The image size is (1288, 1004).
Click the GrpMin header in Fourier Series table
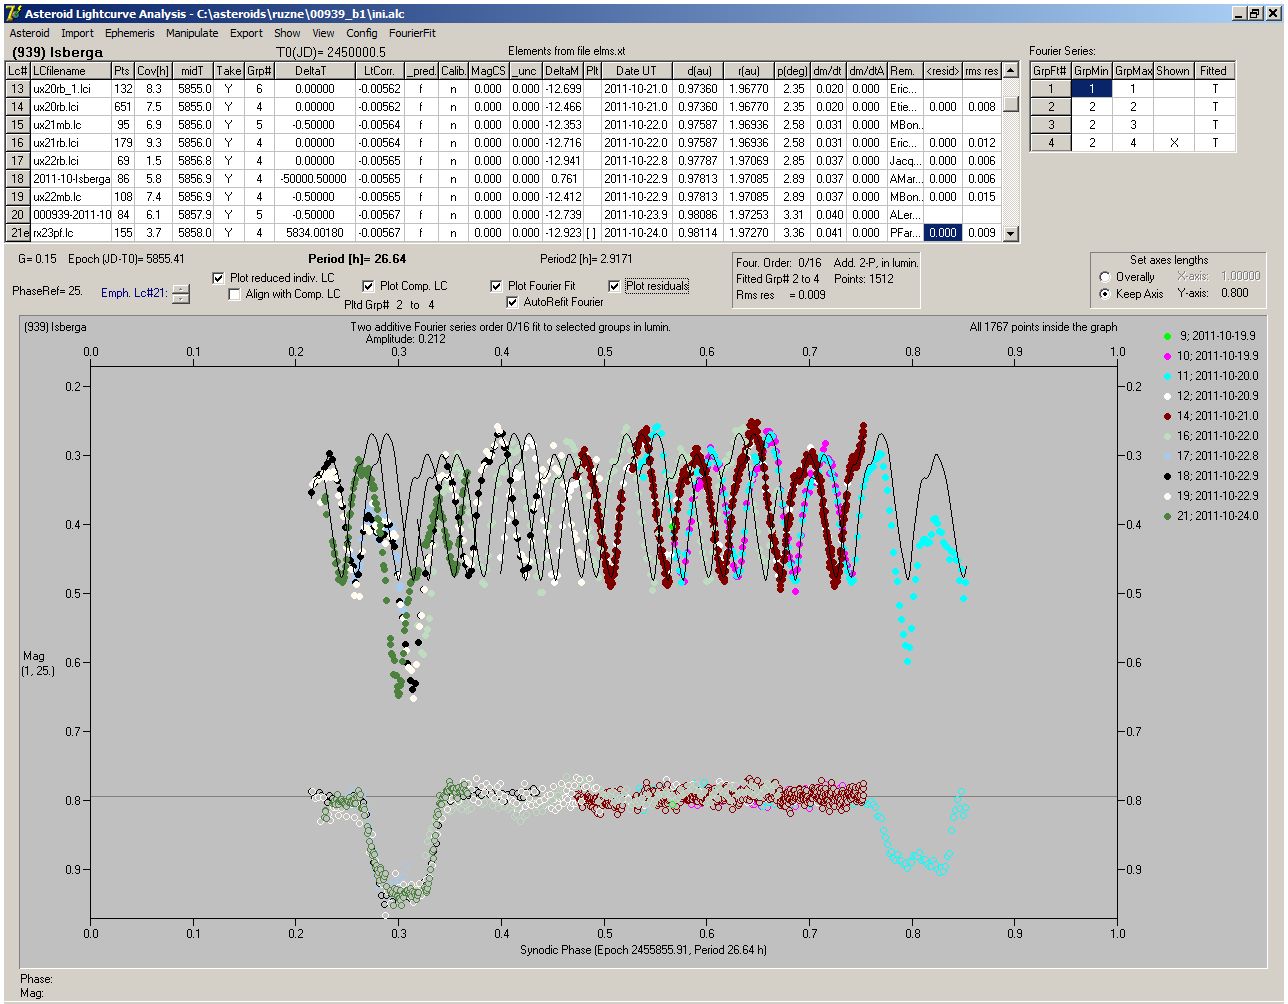[1091, 71]
